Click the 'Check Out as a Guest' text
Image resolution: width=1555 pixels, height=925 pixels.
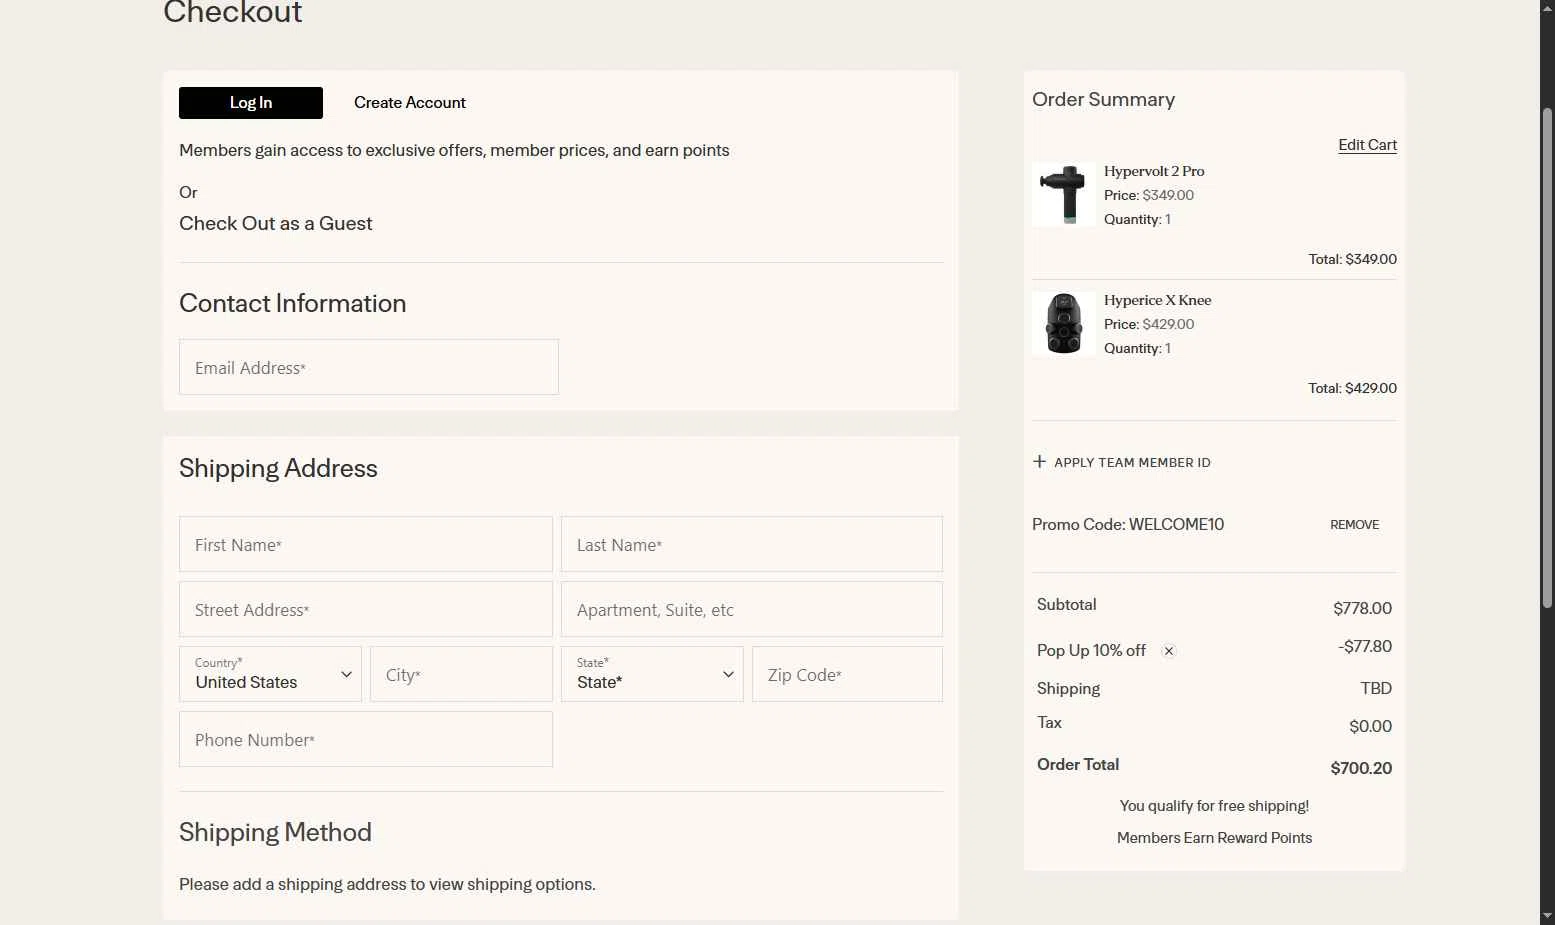coord(276,223)
